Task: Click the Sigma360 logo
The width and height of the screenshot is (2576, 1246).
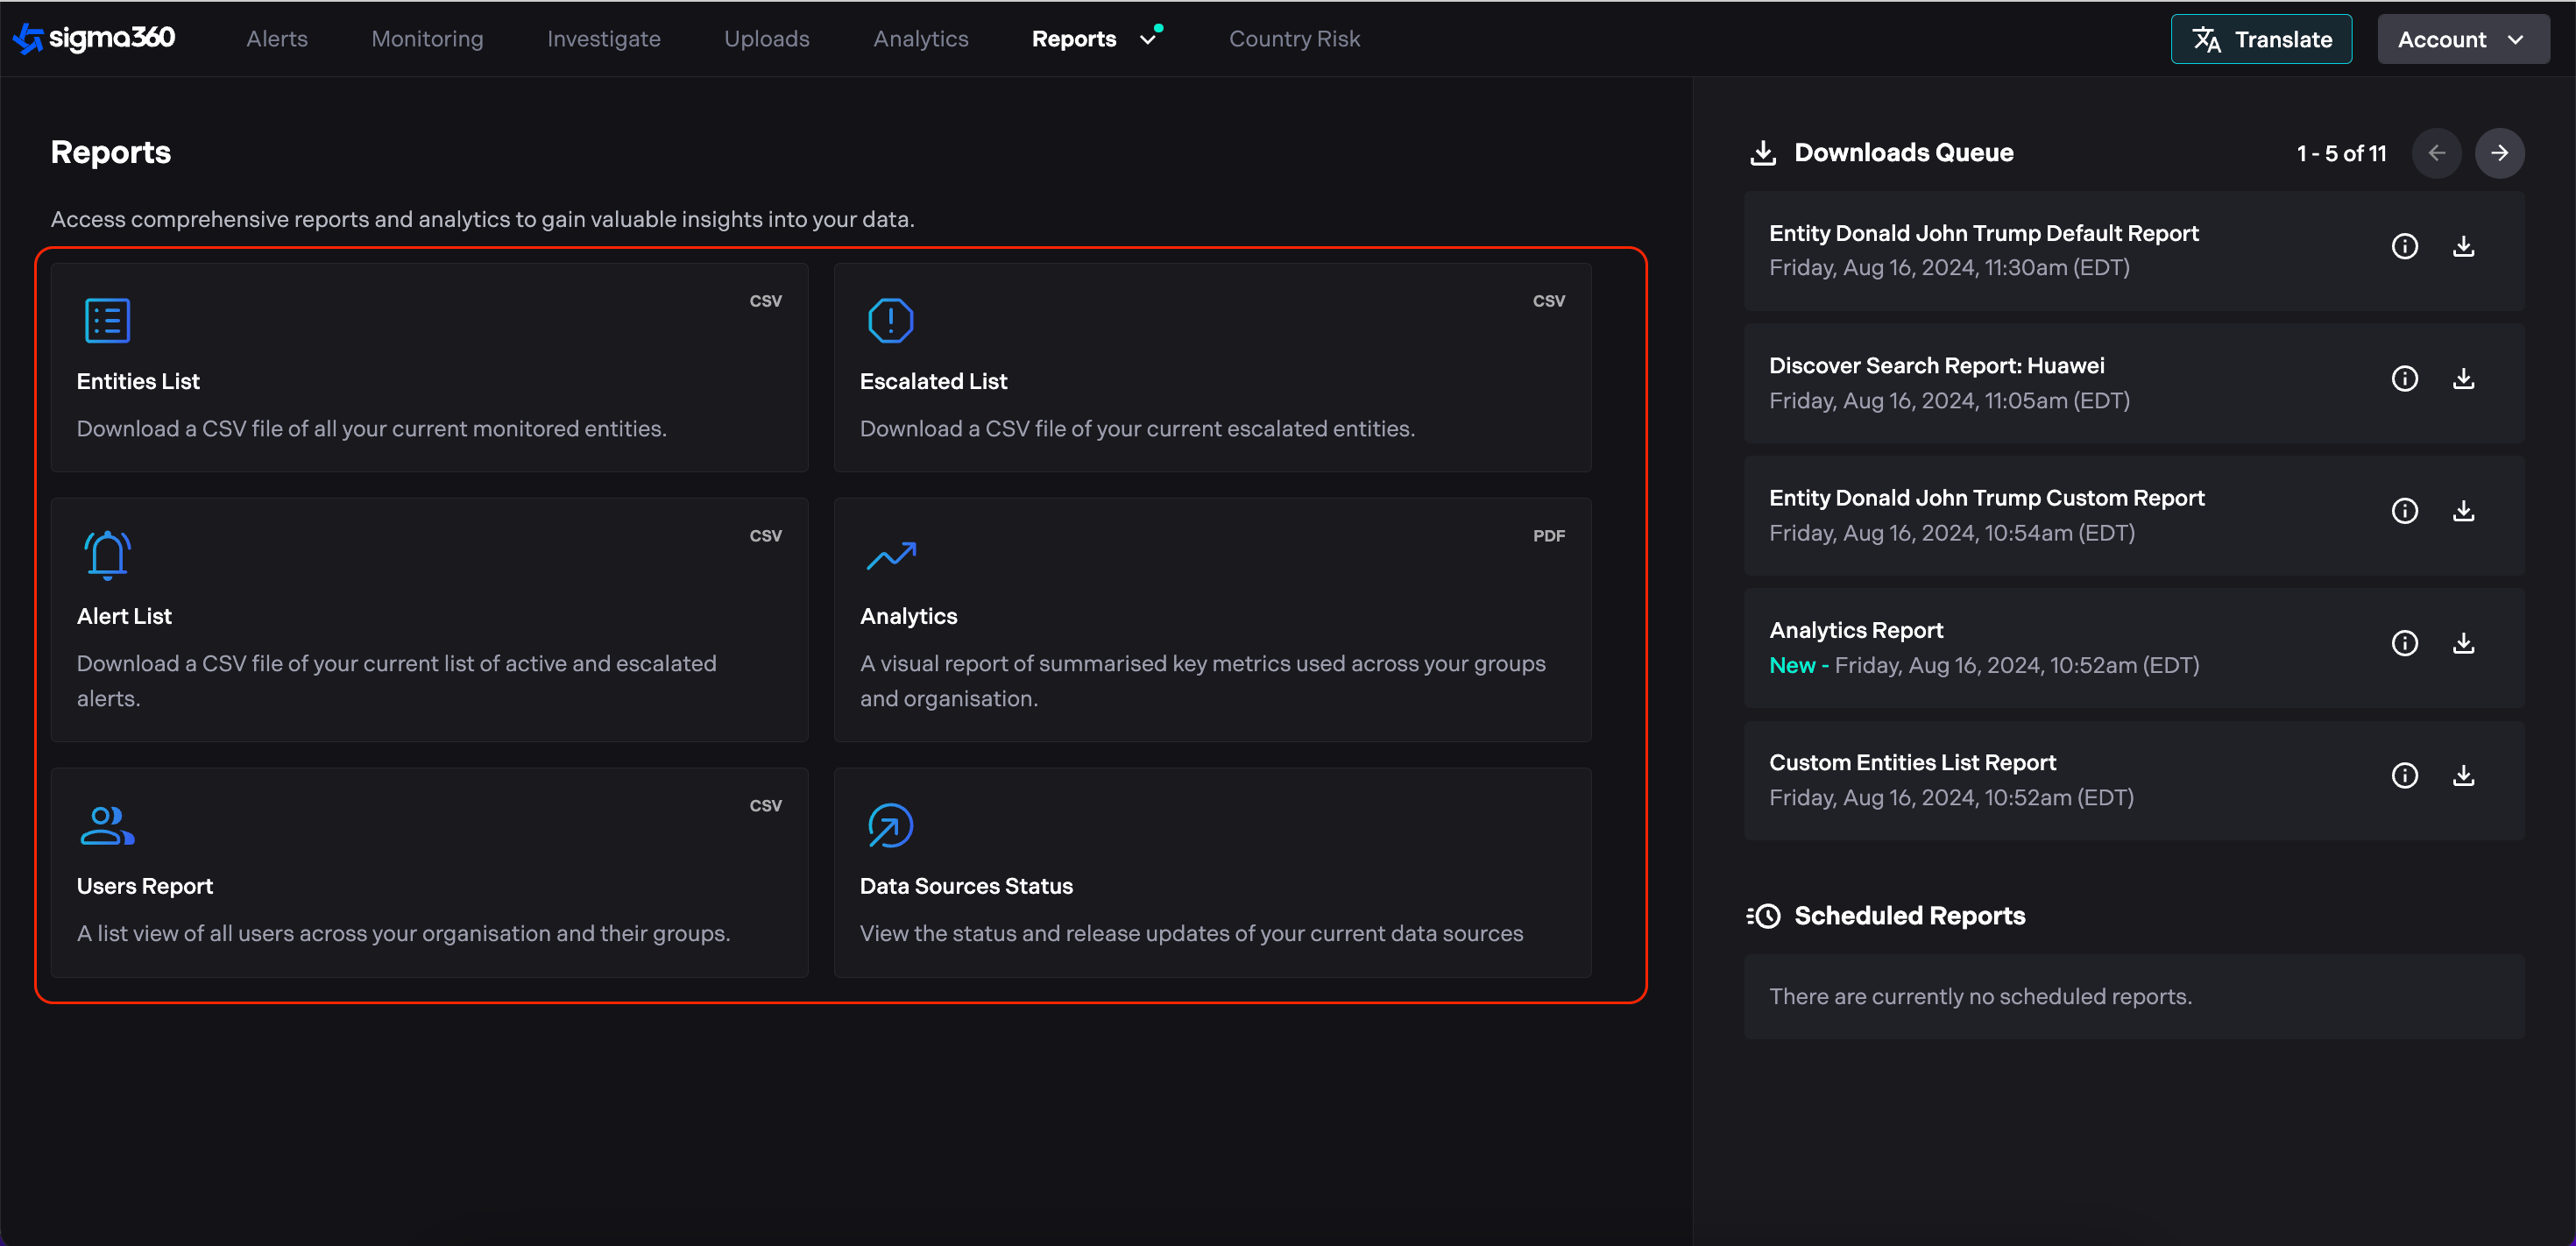Action: [x=95, y=38]
